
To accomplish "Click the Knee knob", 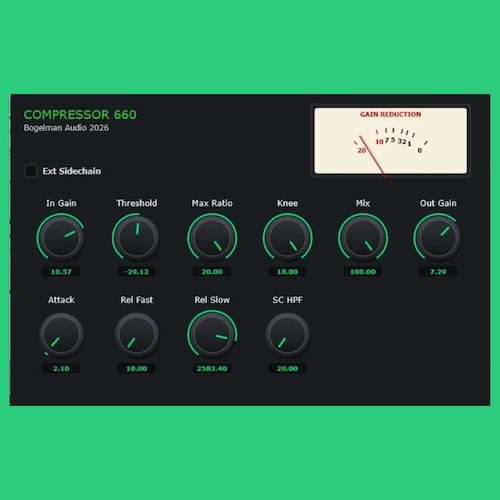I will click(287, 238).
